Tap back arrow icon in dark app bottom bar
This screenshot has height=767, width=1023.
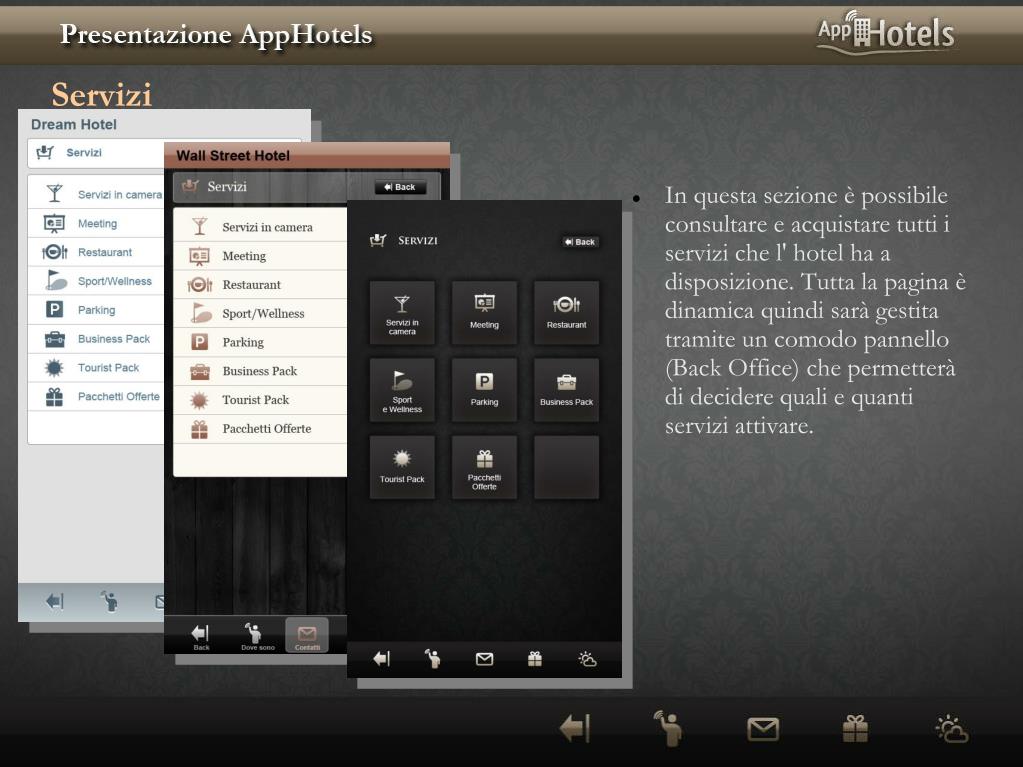click(x=382, y=659)
